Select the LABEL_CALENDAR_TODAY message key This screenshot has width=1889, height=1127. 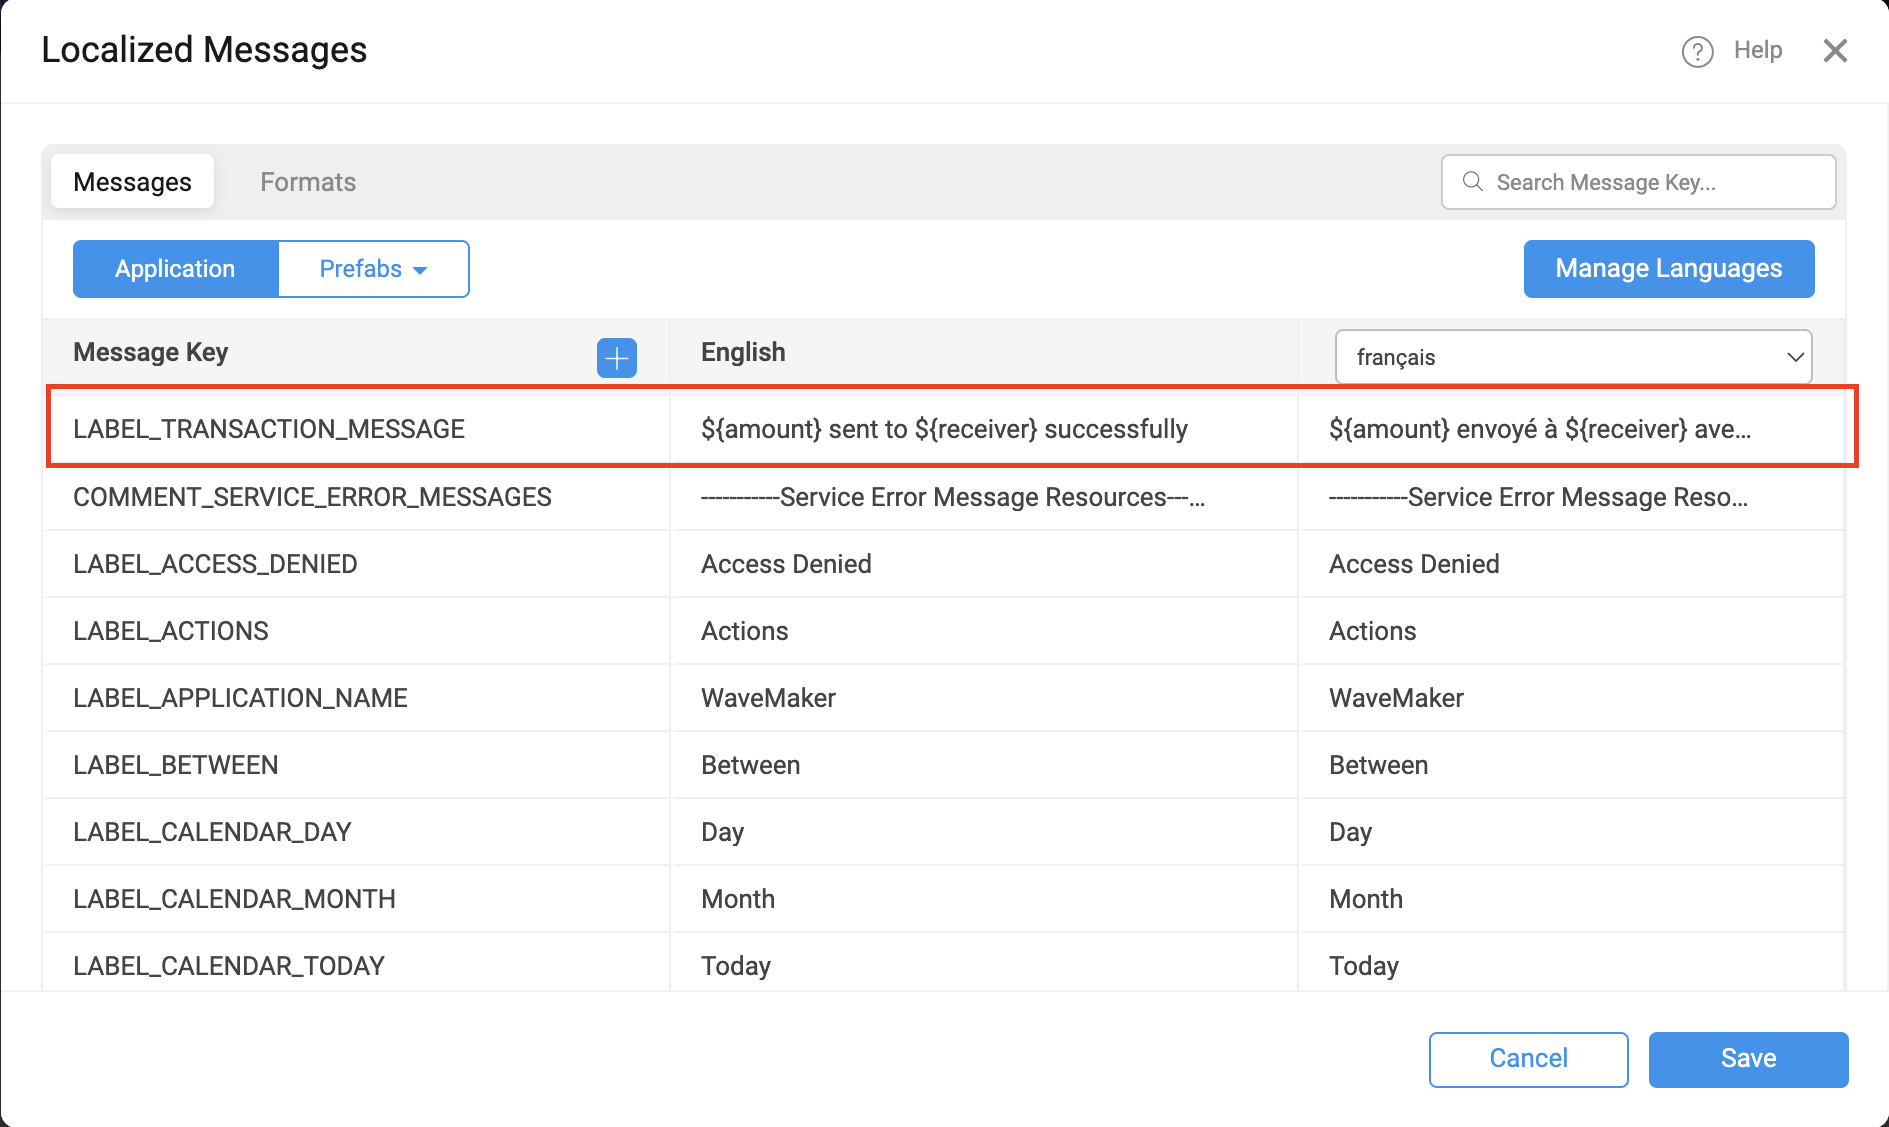pyautogui.click(x=228, y=965)
